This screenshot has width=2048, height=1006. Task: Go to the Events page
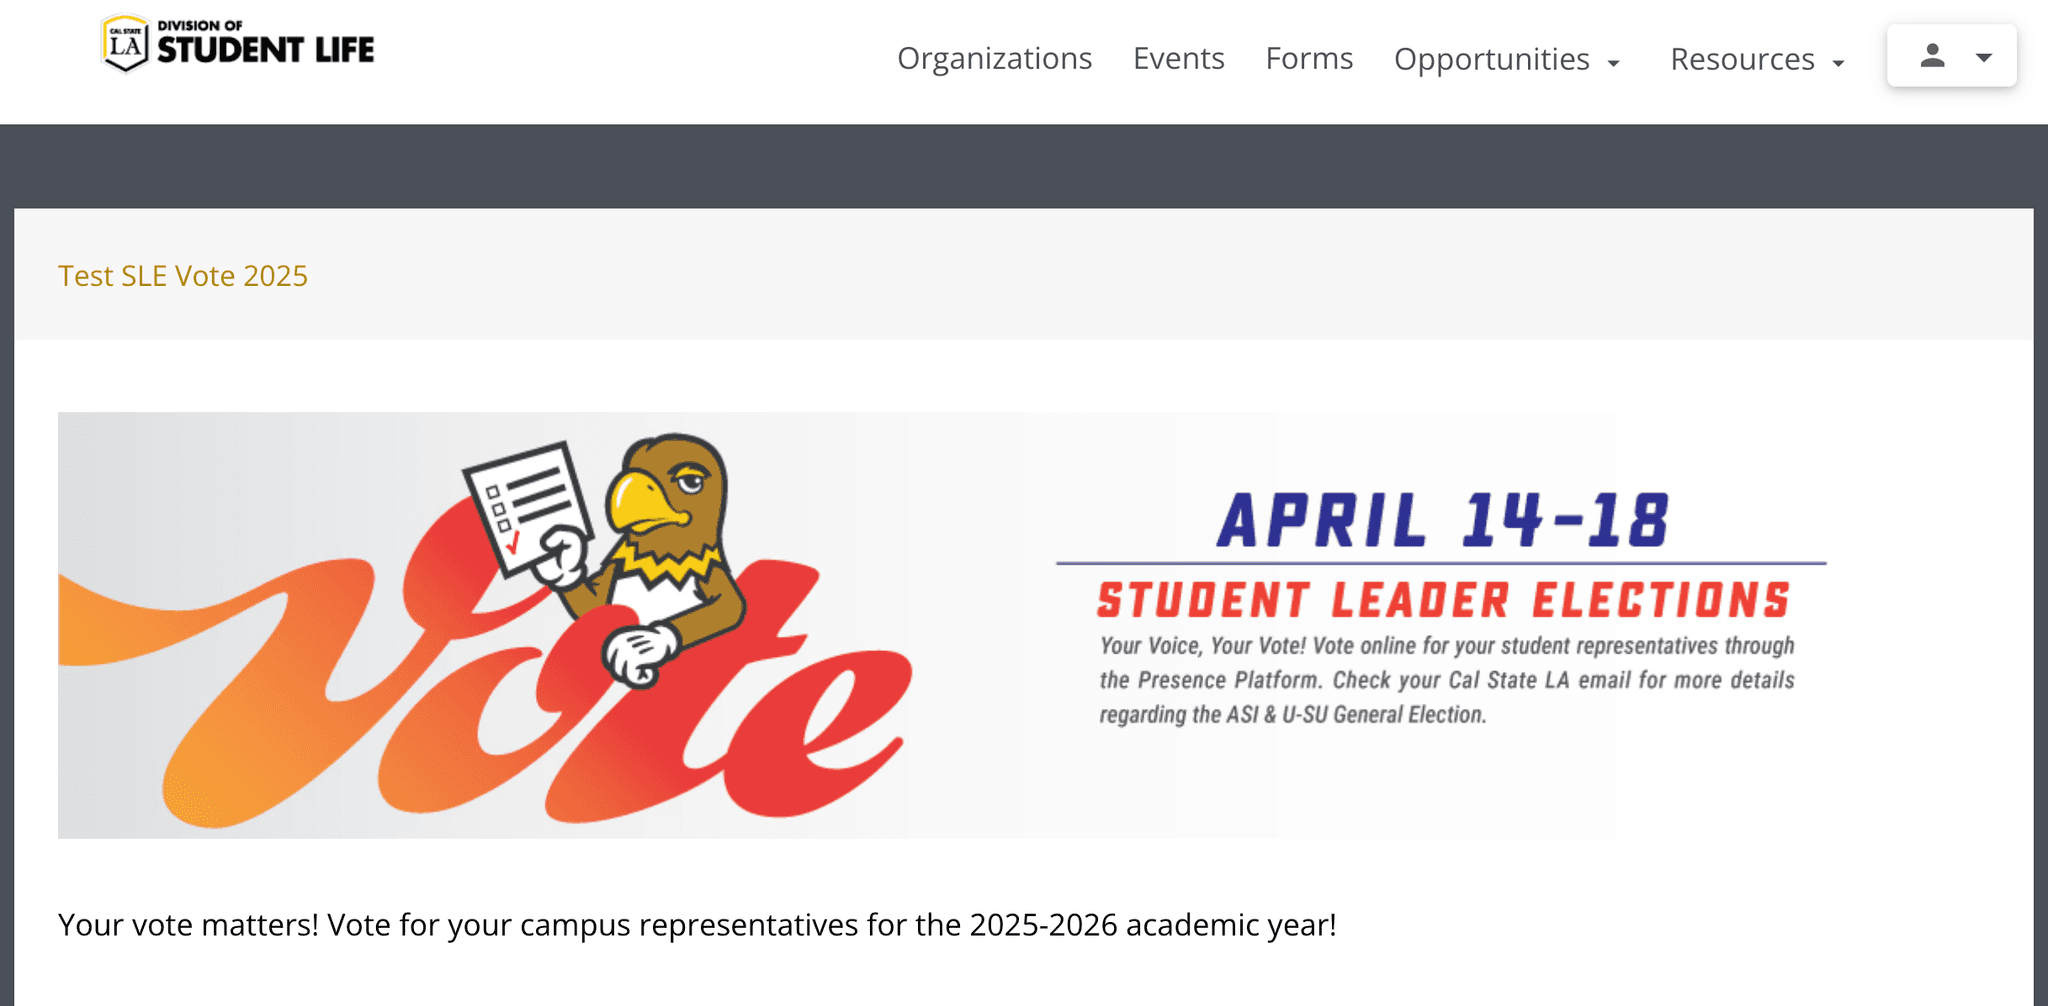coord(1178,59)
